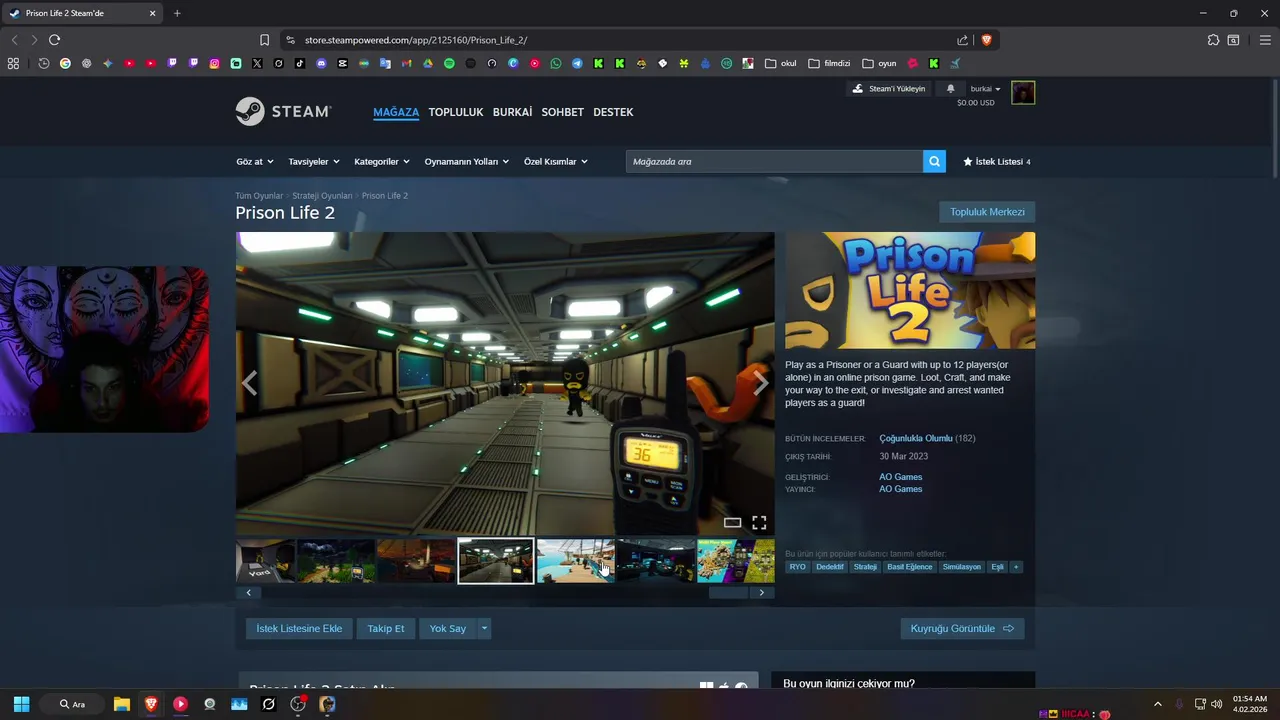
Task: Open the Brave Shields icon
Action: pyautogui.click(x=987, y=40)
